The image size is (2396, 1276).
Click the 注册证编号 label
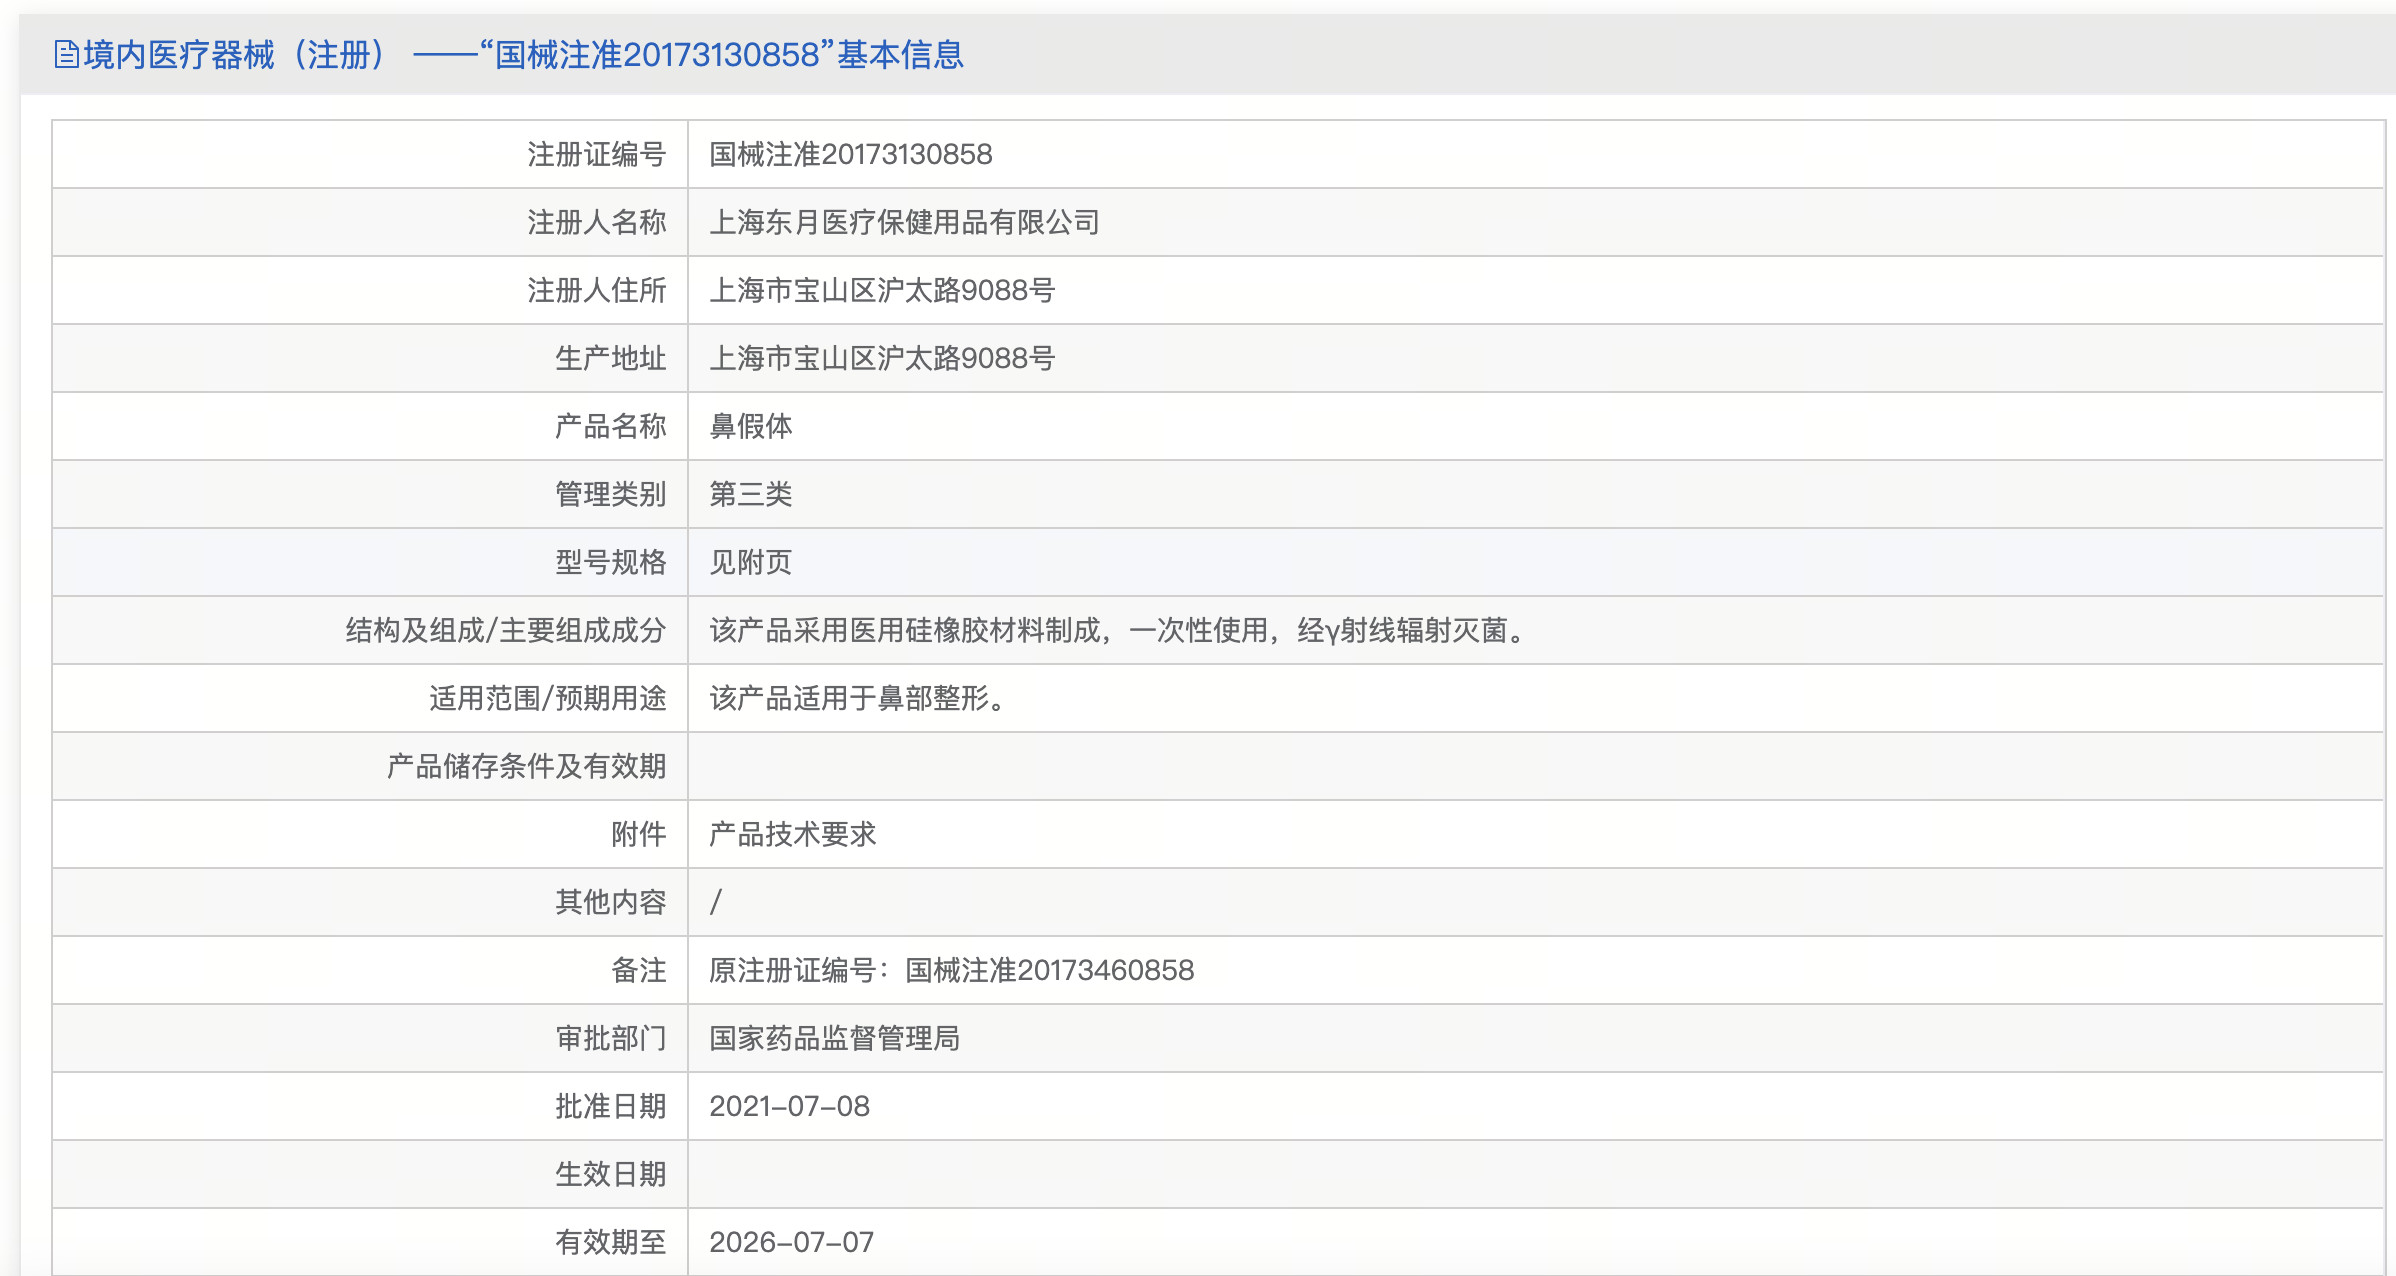[x=597, y=154]
